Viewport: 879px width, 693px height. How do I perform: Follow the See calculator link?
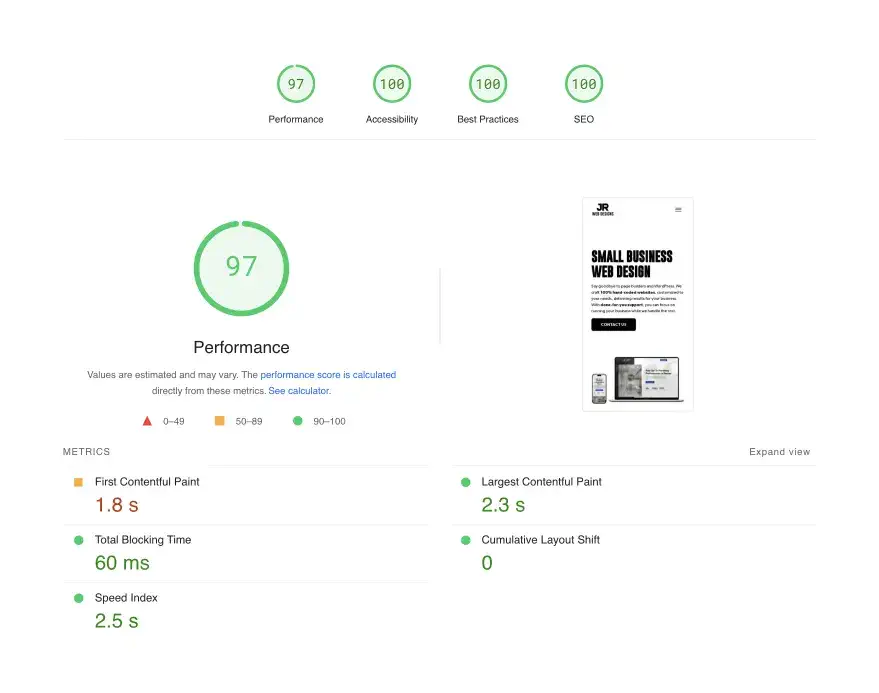[298, 391]
